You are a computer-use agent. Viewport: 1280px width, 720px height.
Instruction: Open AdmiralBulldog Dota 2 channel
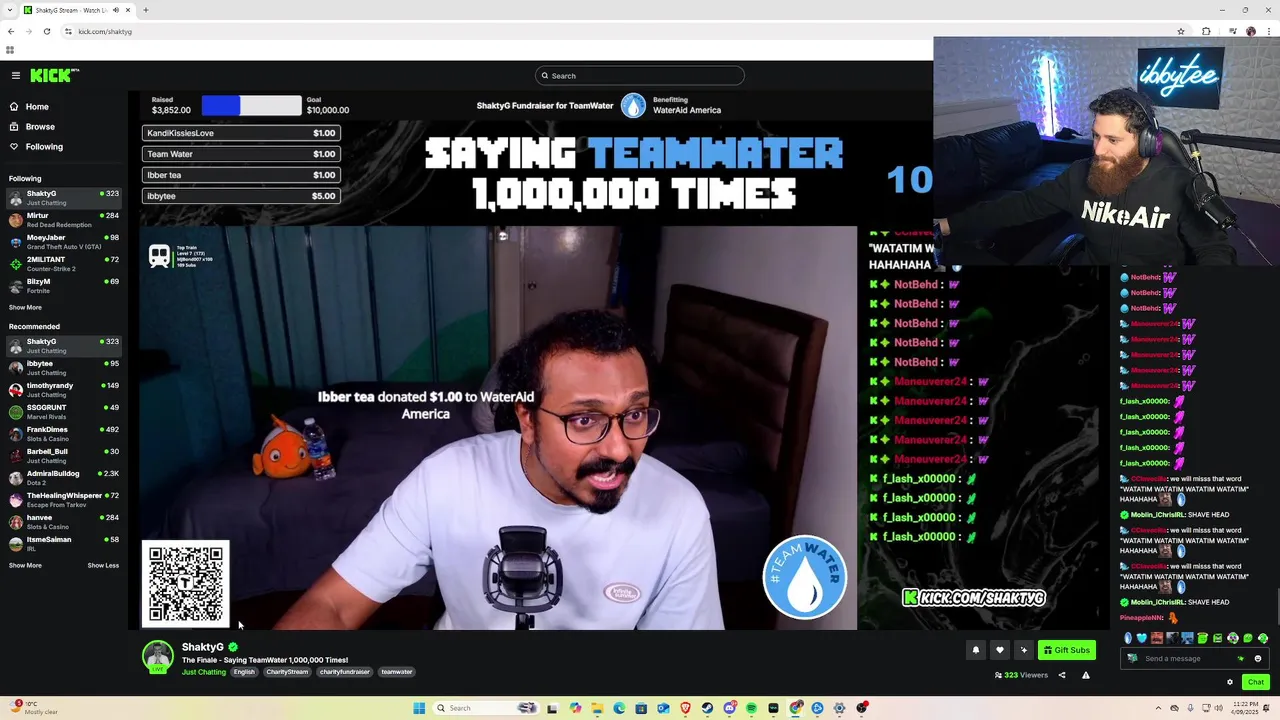(x=64, y=478)
